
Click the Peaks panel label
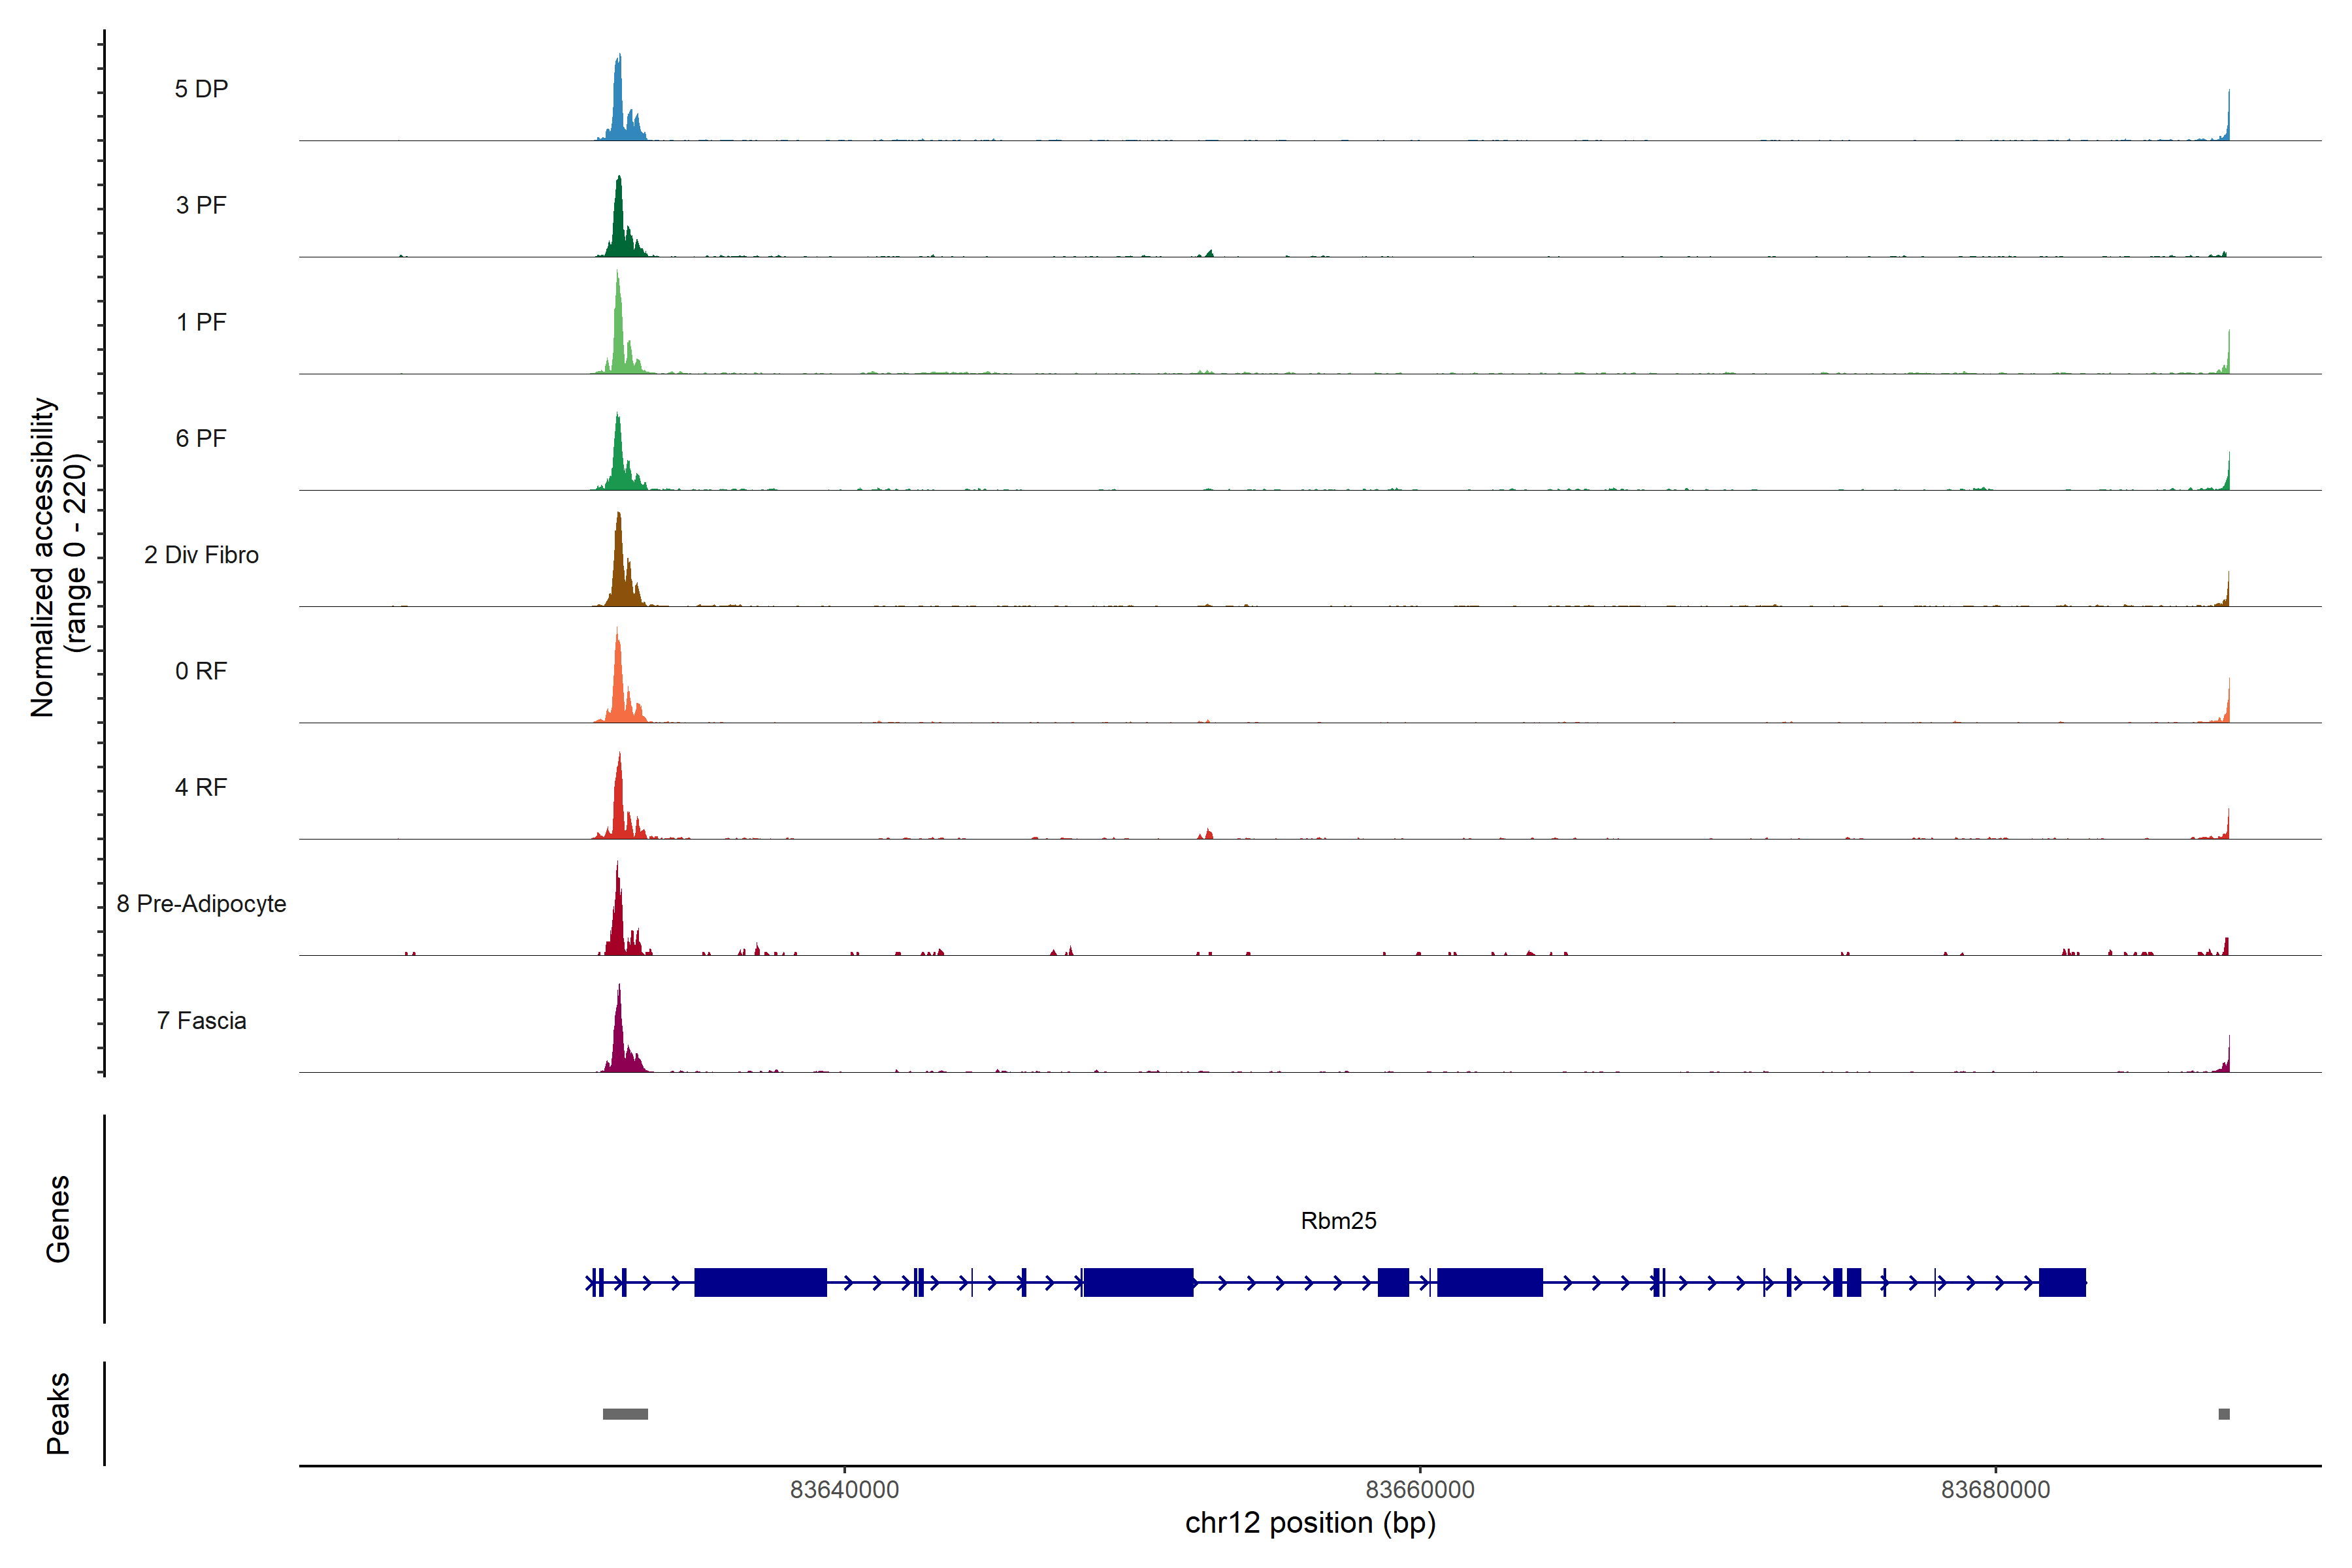(58, 1413)
